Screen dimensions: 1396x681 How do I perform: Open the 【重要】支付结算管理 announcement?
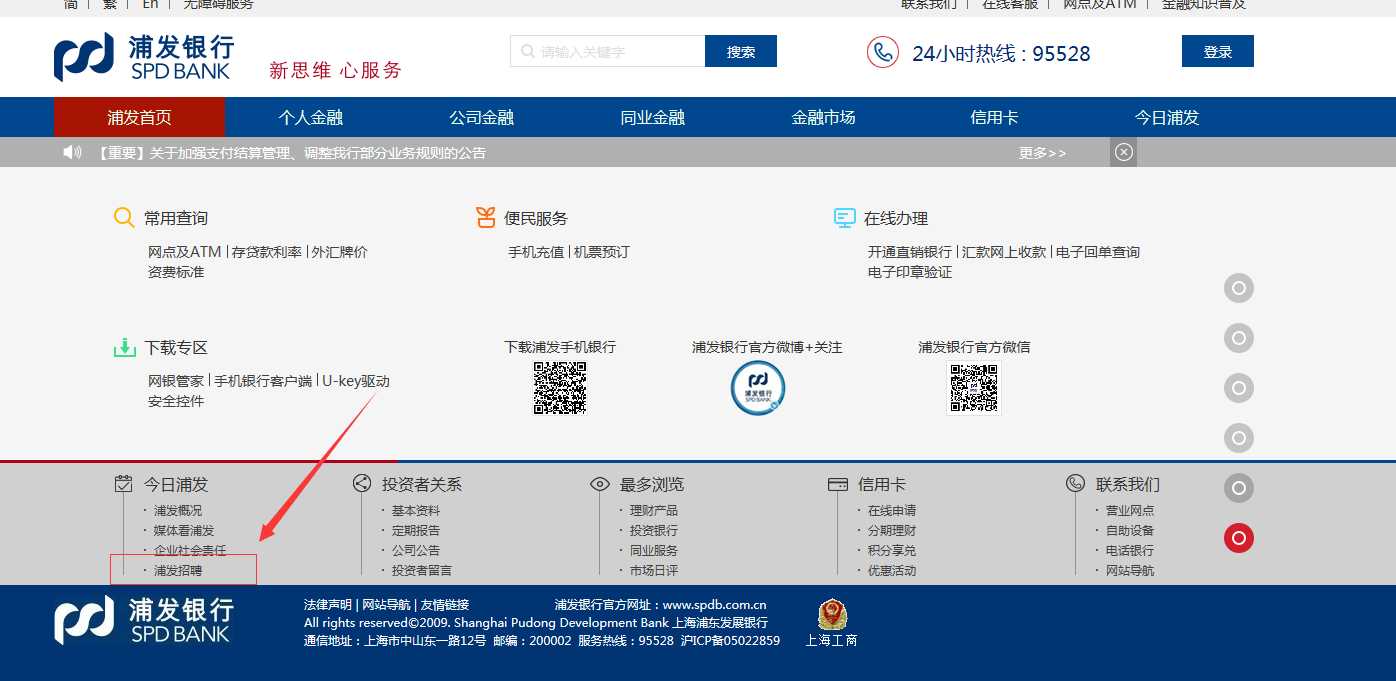pos(292,153)
